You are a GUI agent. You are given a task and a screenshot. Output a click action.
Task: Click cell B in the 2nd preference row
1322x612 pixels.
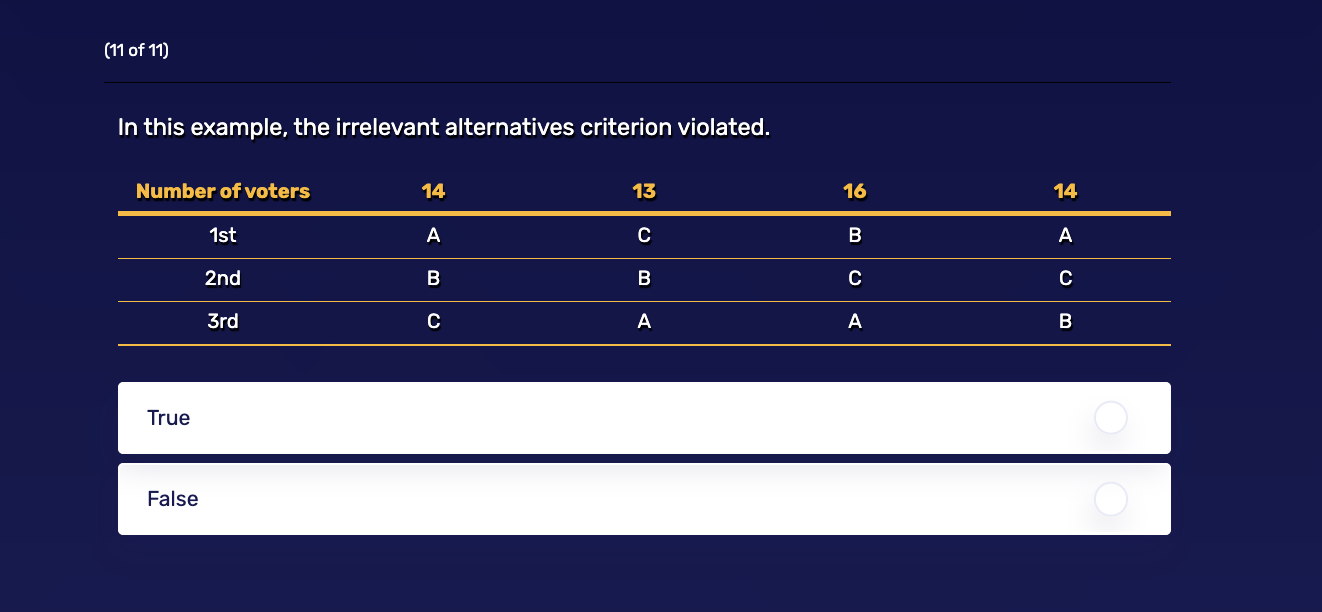(433, 278)
